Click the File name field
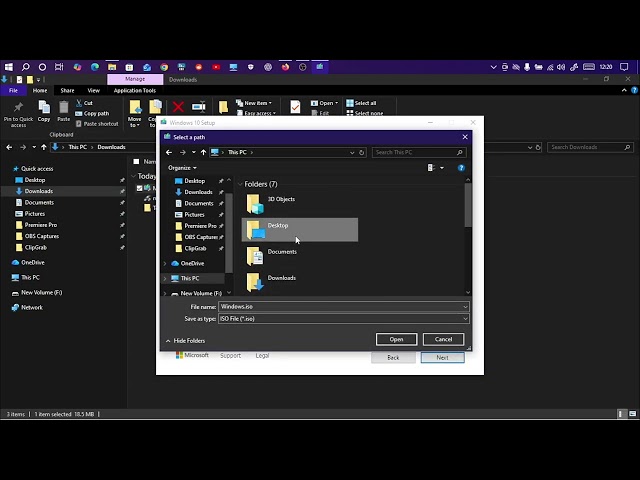This screenshot has height=480, width=640. click(x=344, y=307)
